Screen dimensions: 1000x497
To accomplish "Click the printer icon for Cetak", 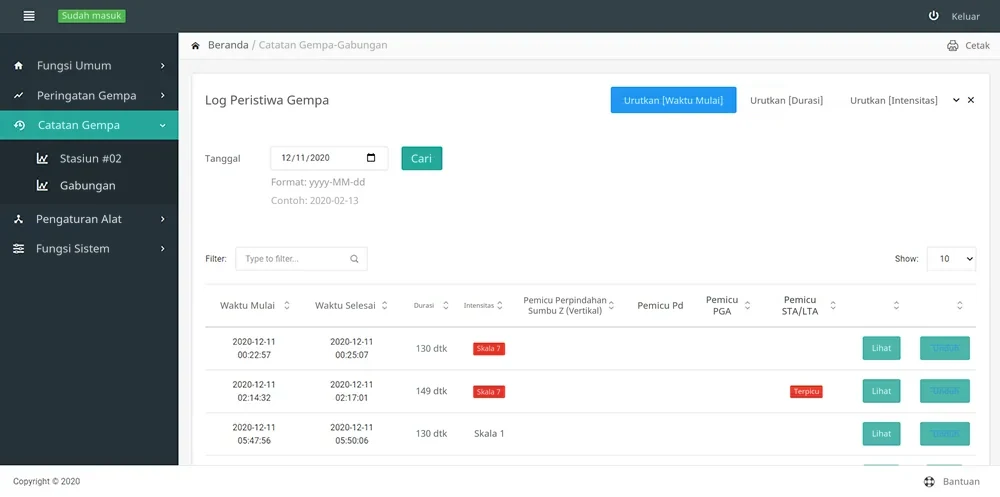I will 953,46.
